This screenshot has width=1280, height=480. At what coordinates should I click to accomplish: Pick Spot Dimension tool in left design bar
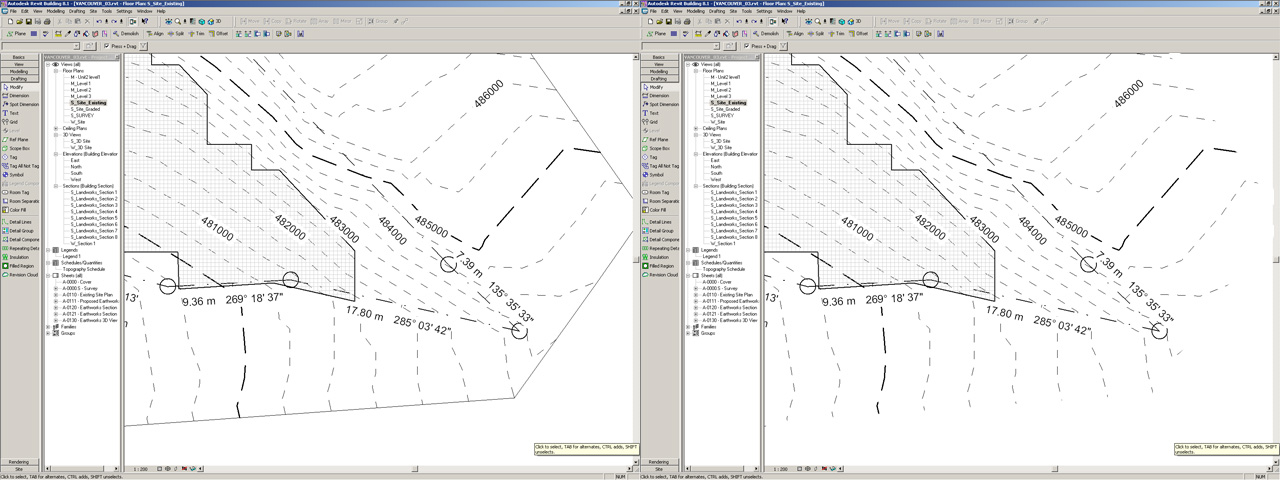pos(22,104)
